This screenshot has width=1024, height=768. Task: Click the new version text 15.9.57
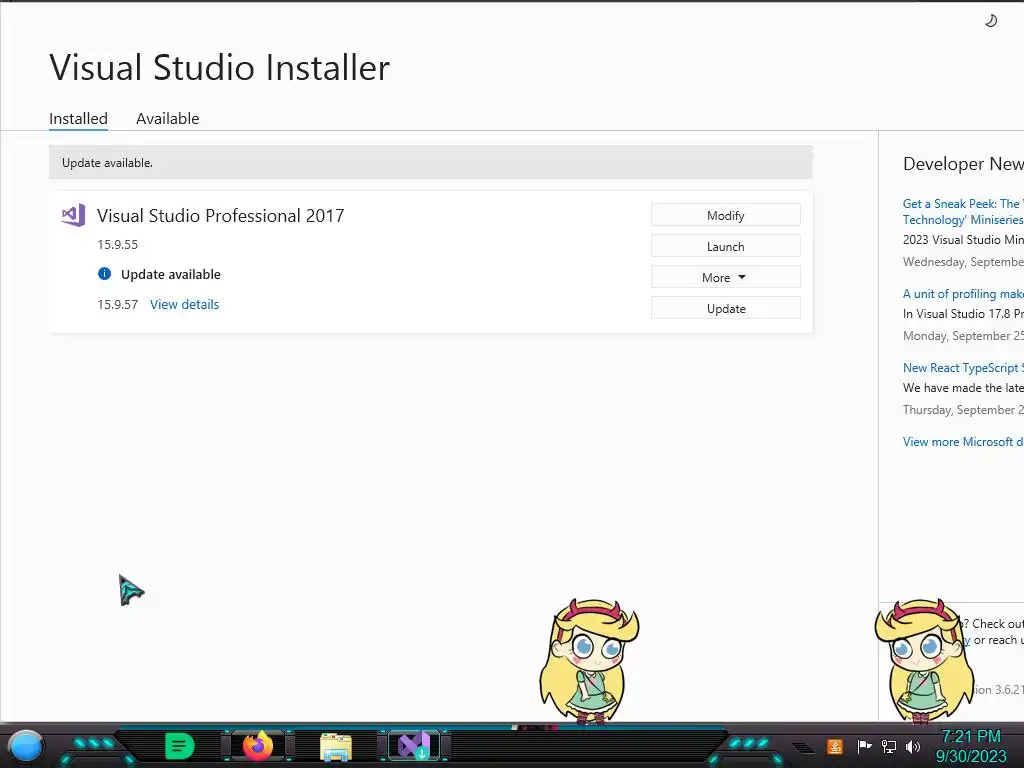(118, 304)
